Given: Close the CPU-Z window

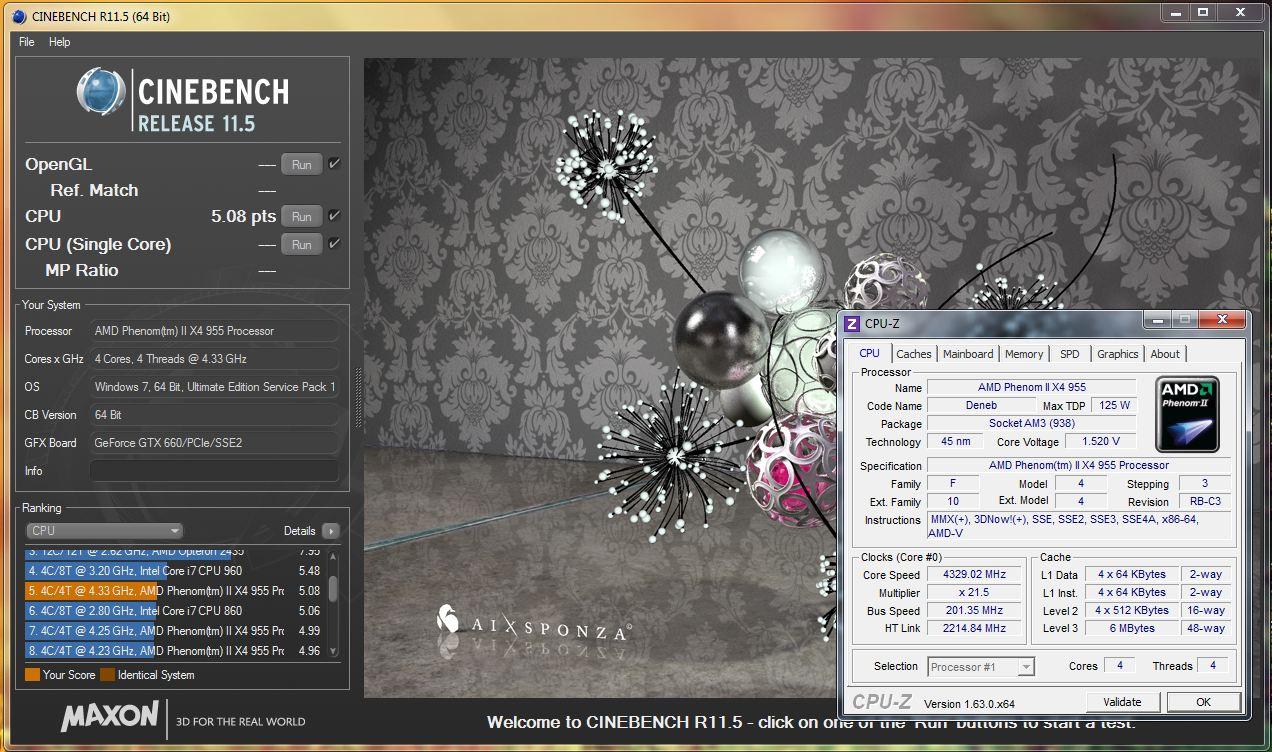Looking at the screenshot, I should click(1222, 320).
